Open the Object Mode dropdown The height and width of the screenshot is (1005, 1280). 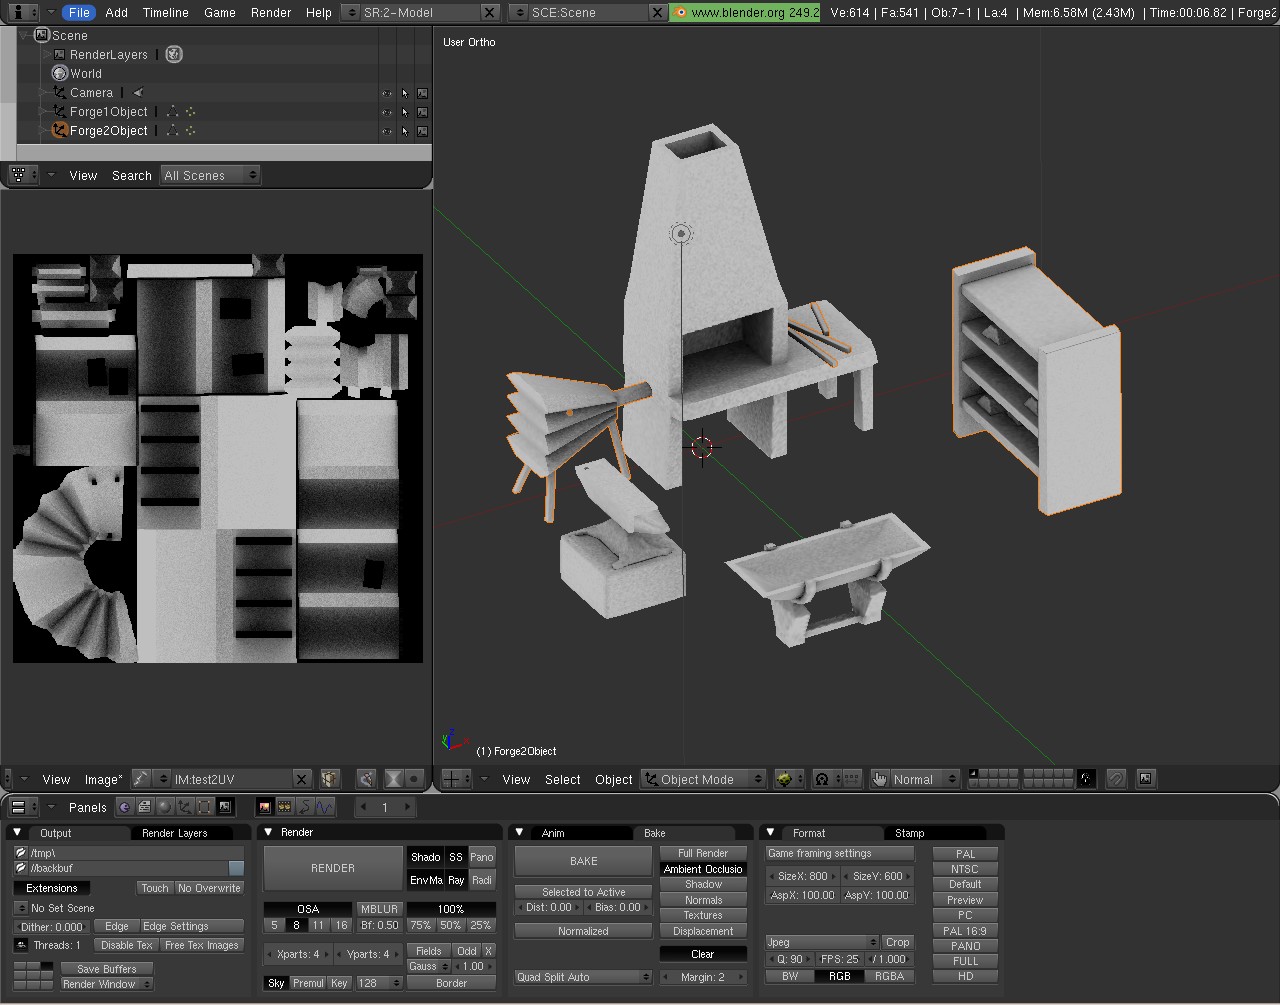point(704,779)
